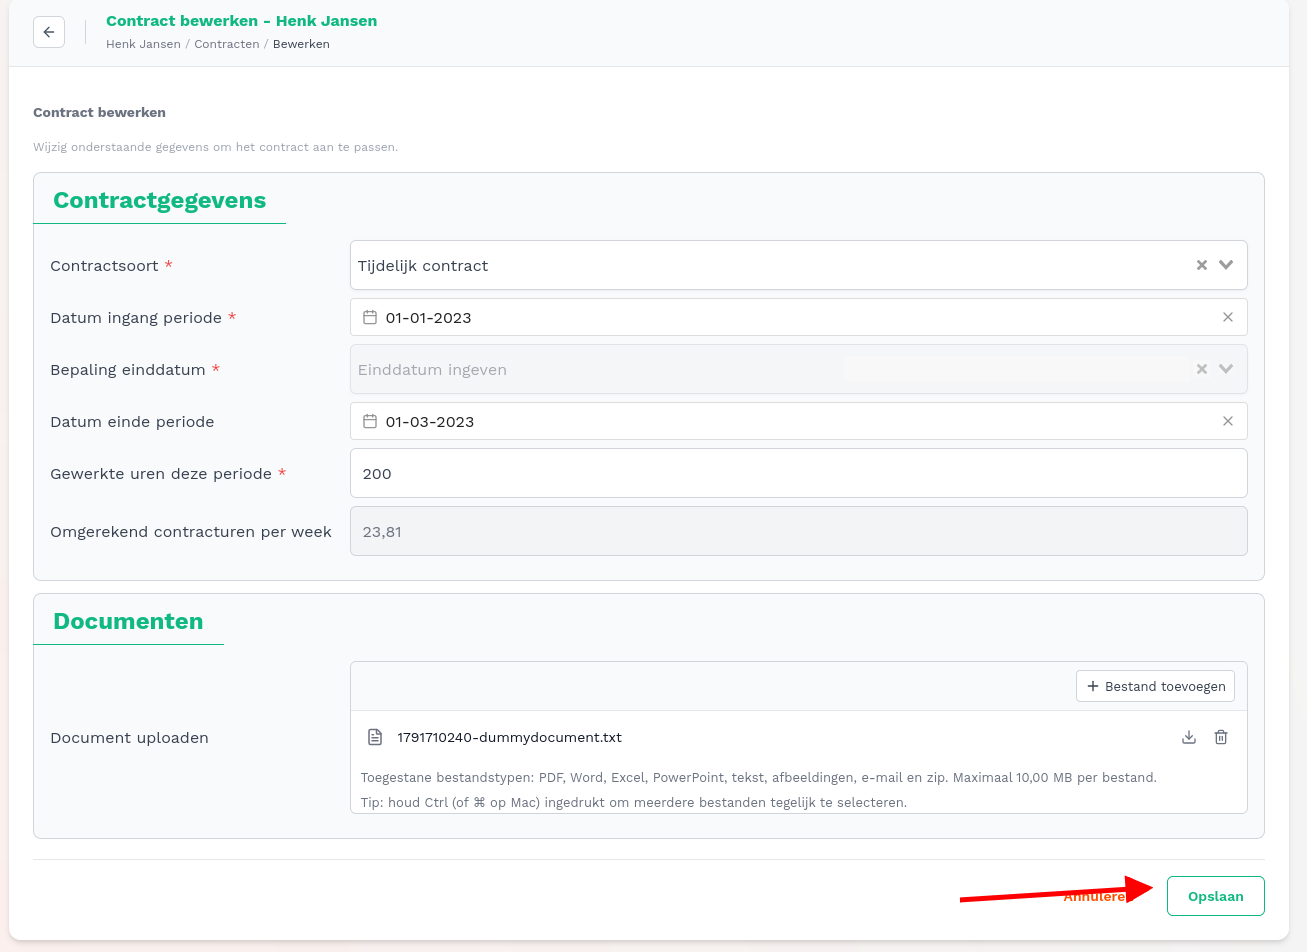Viewport: 1307px width, 952px height.
Task: Go back using the arrow button
Action: (49, 32)
